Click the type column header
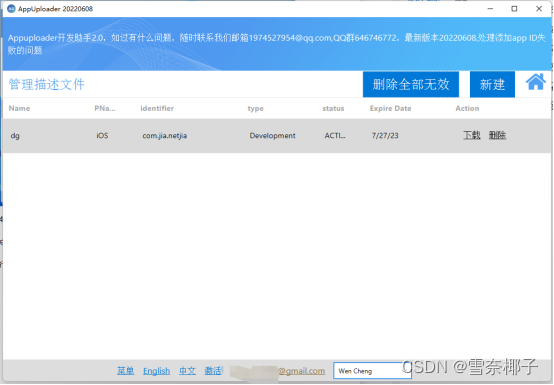The width and height of the screenshot is (554, 385). click(x=255, y=108)
